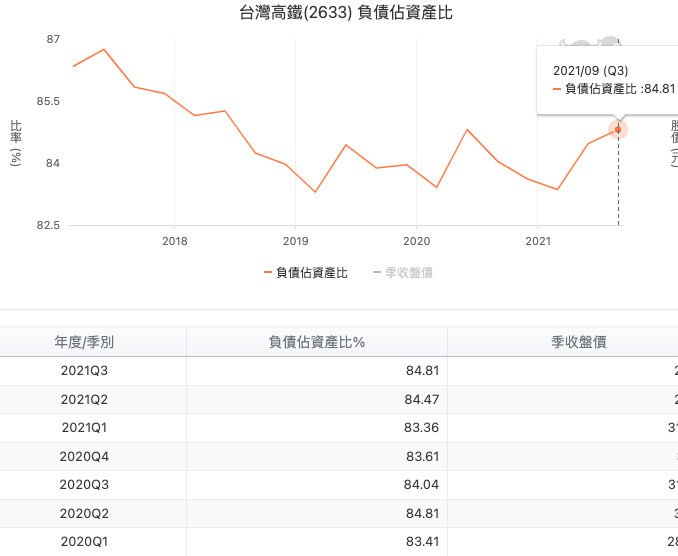The image size is (678, 556).
Task: Click the 2020 x-axis label
Action: [416, 241]
